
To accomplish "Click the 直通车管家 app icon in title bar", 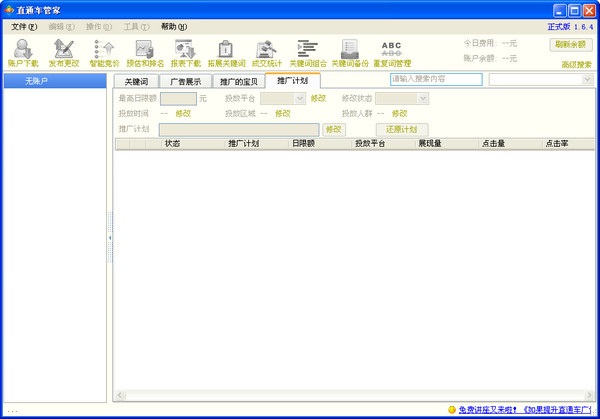I will click(x=9, y=10).
